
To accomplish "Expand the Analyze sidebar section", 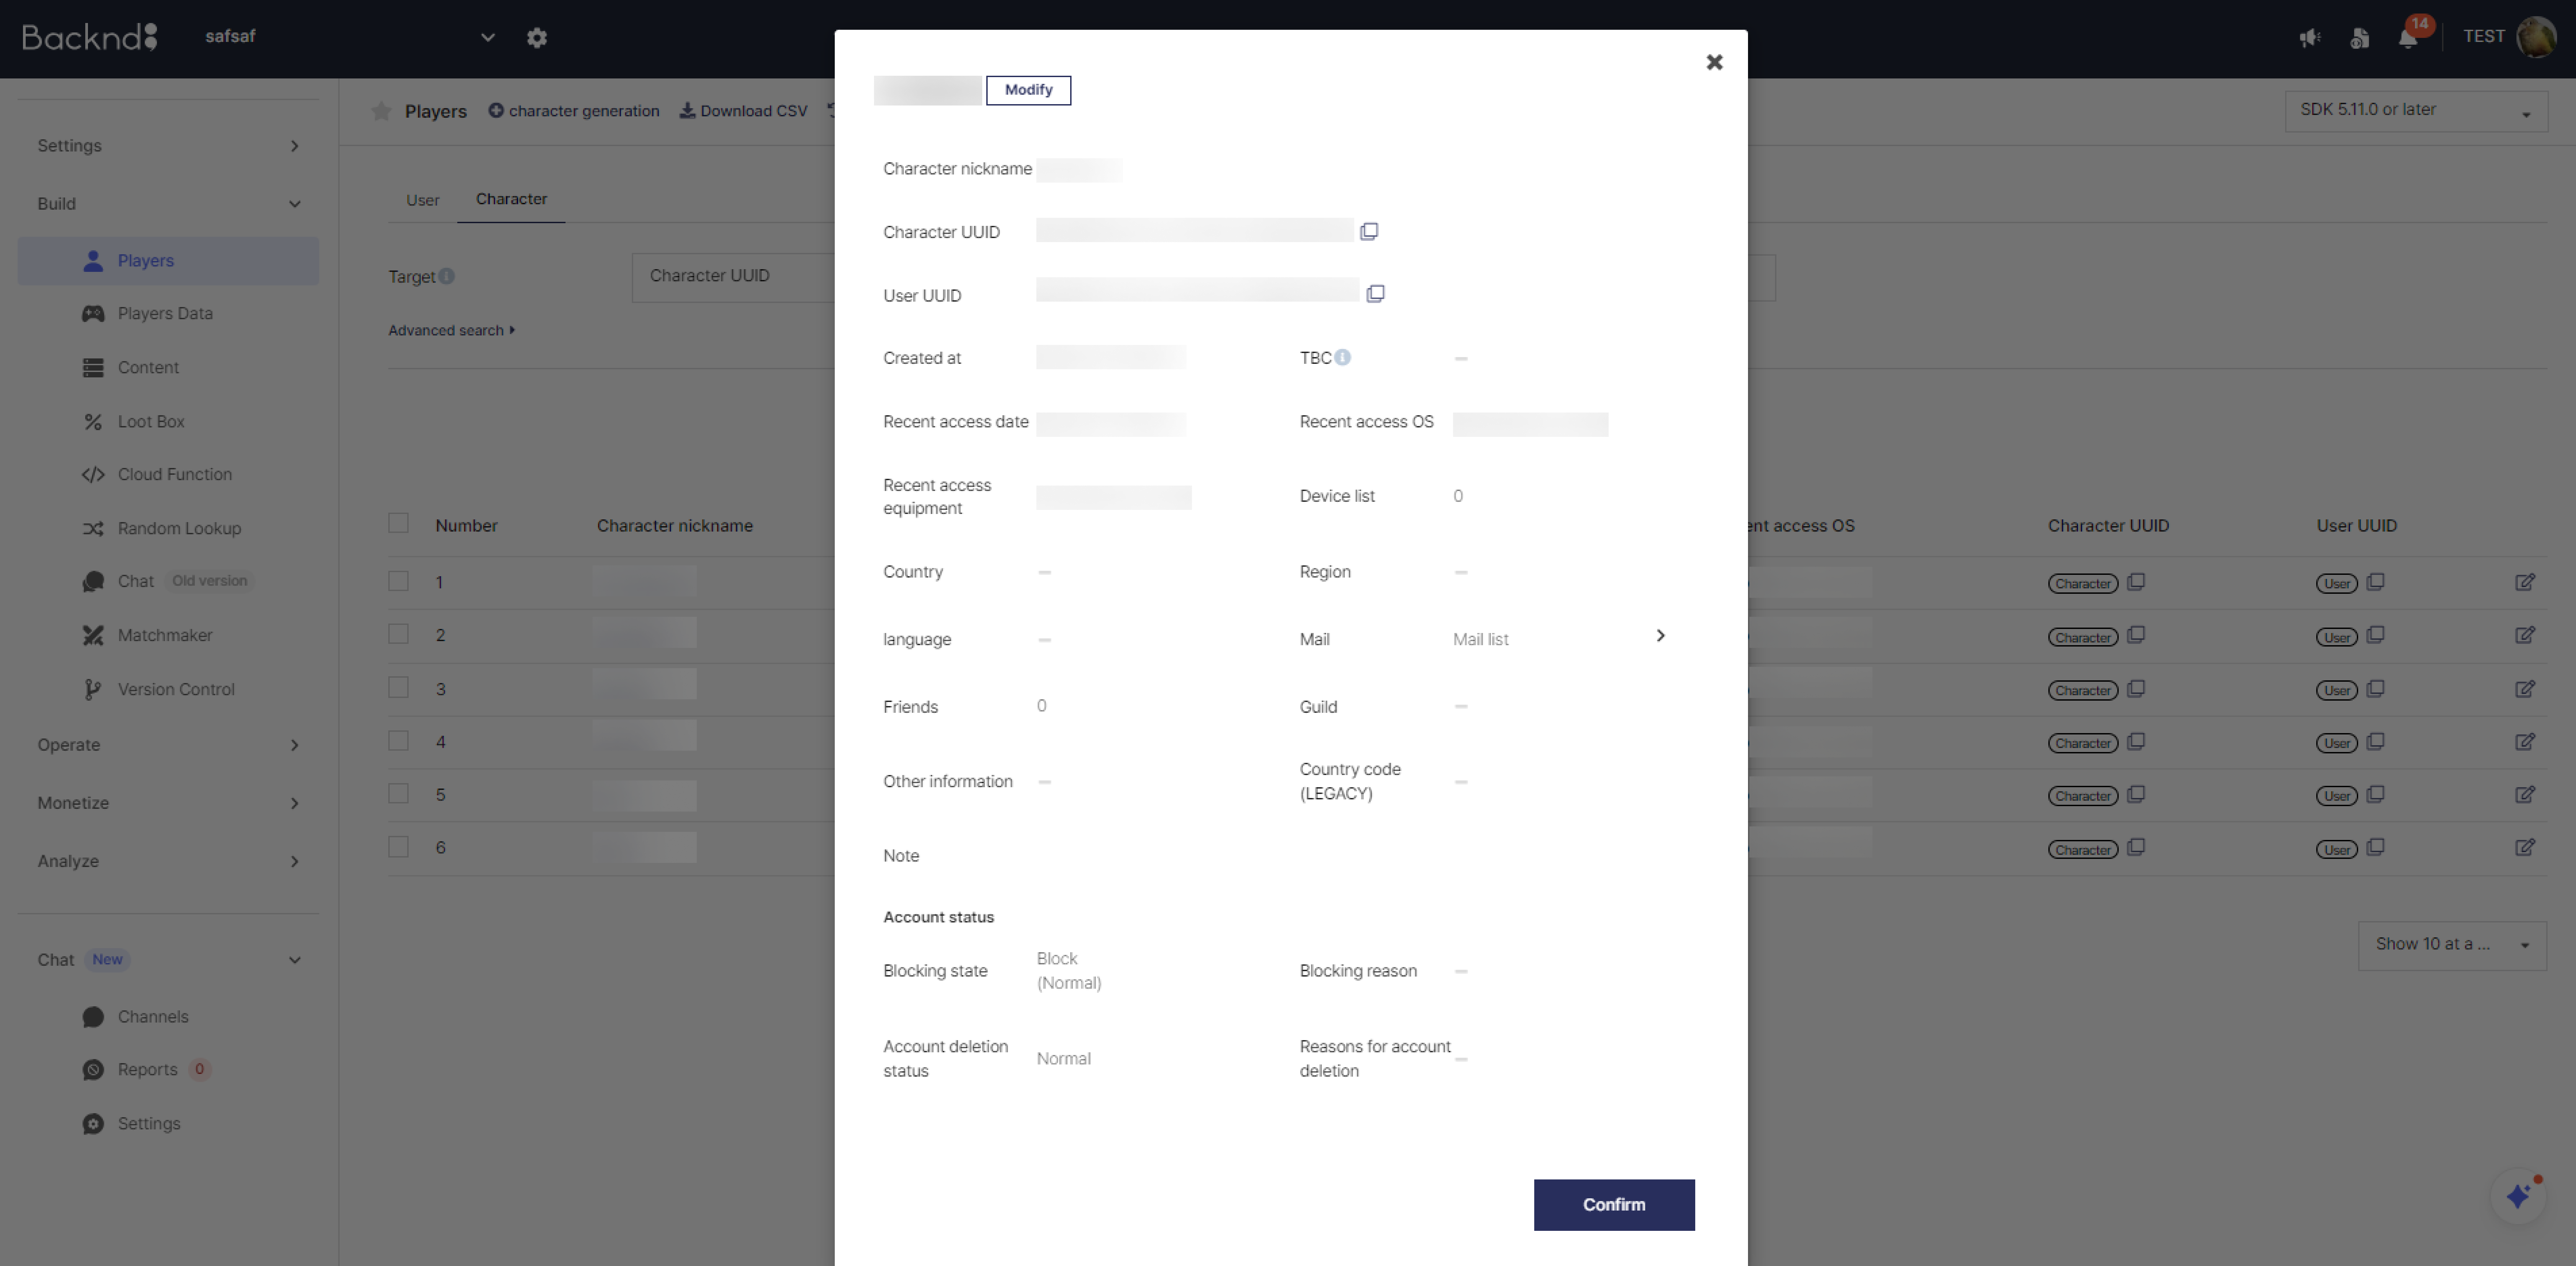I will pos(168,861).
